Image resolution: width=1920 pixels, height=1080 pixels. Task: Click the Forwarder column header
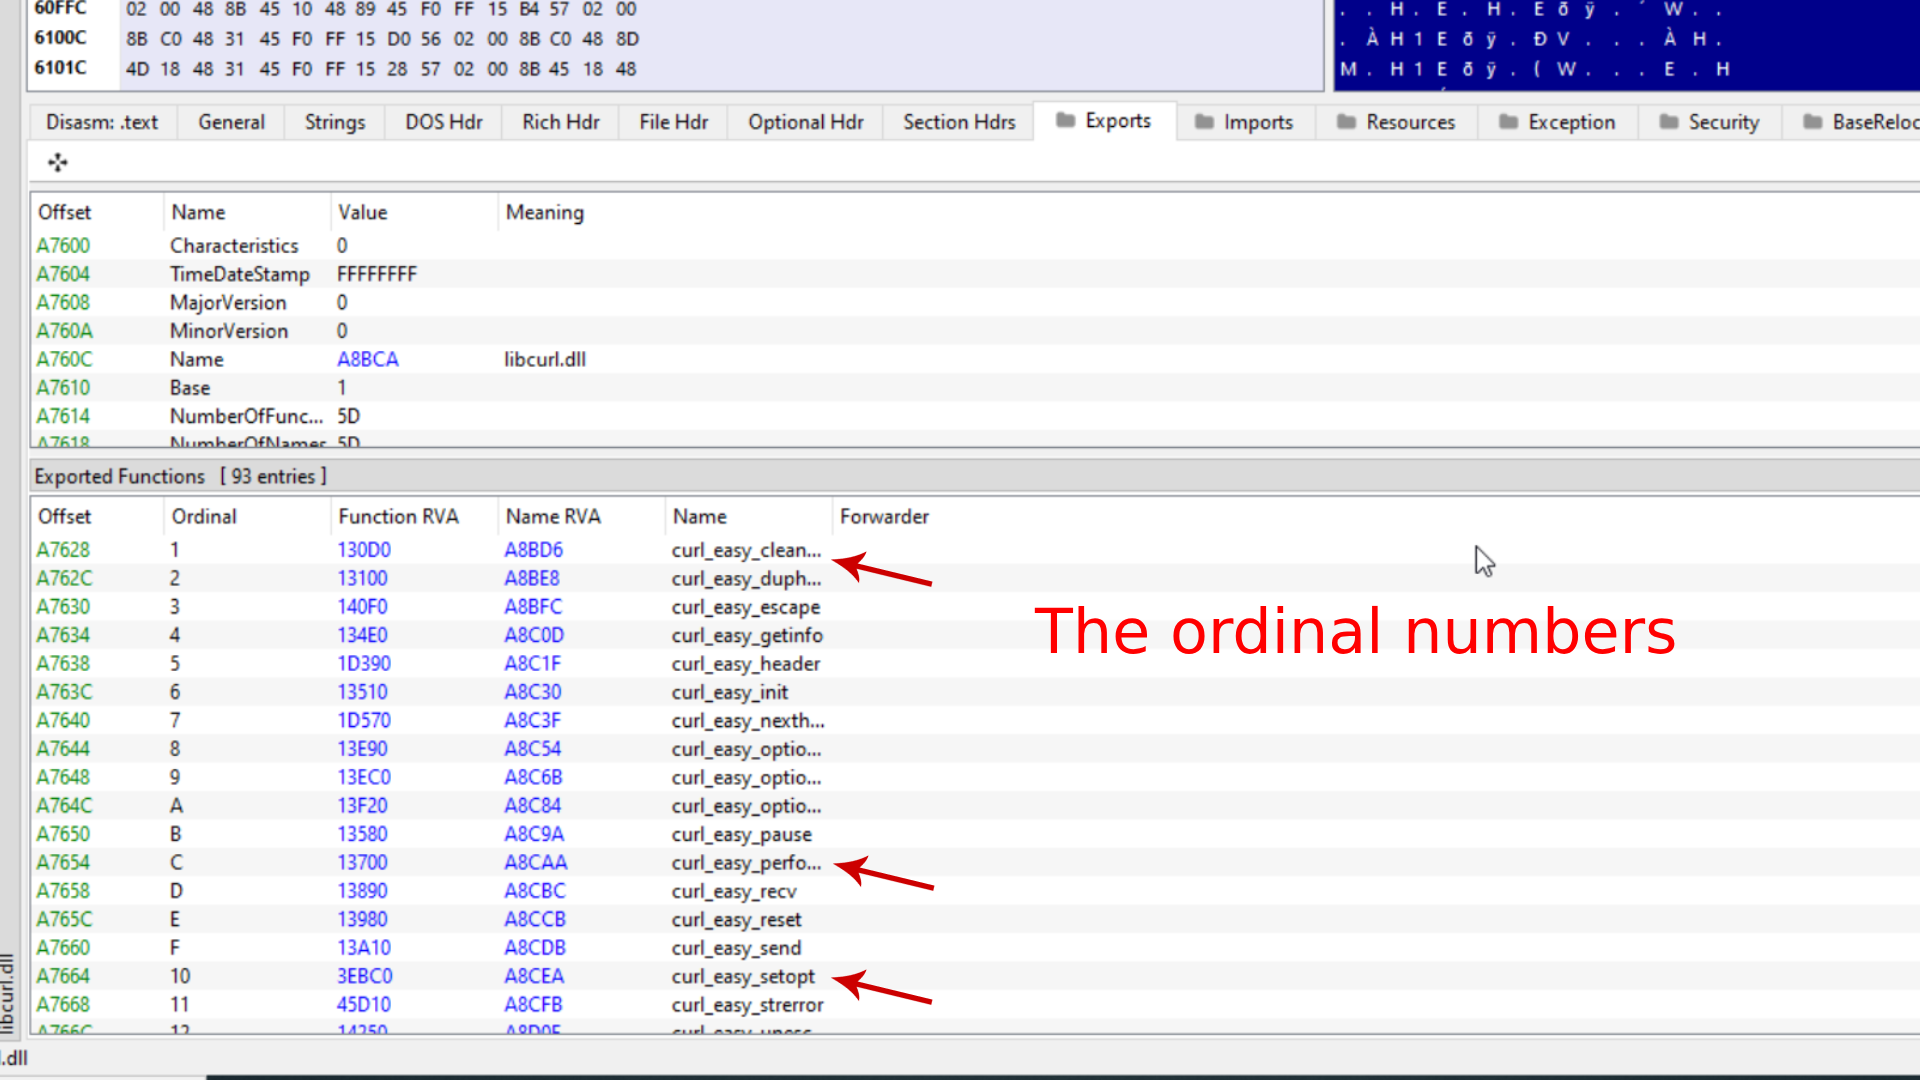(x=884, y=516)
